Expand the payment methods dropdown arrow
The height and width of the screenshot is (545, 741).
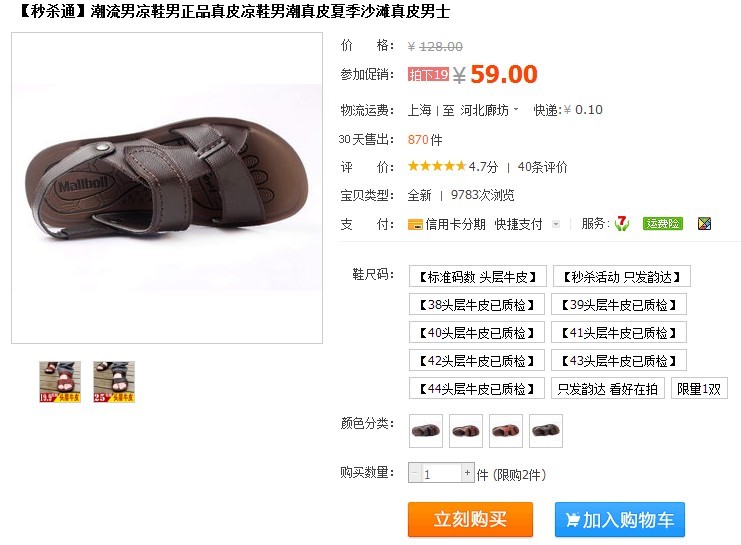[556, 224]
